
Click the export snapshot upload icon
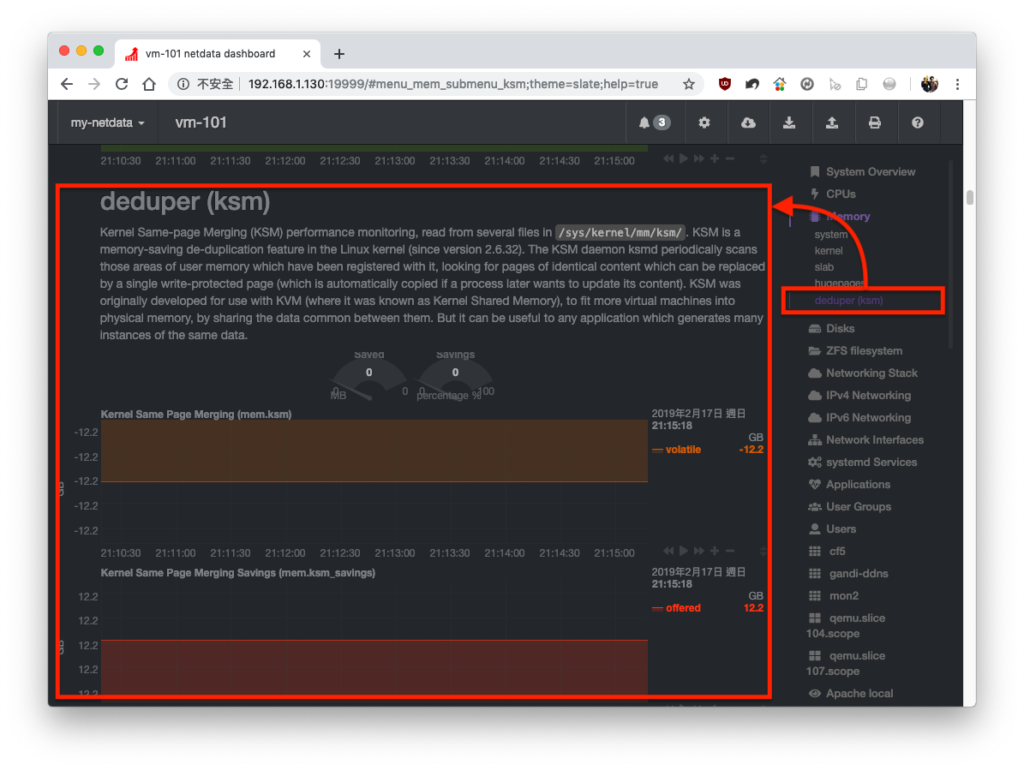tap(831, 123)
